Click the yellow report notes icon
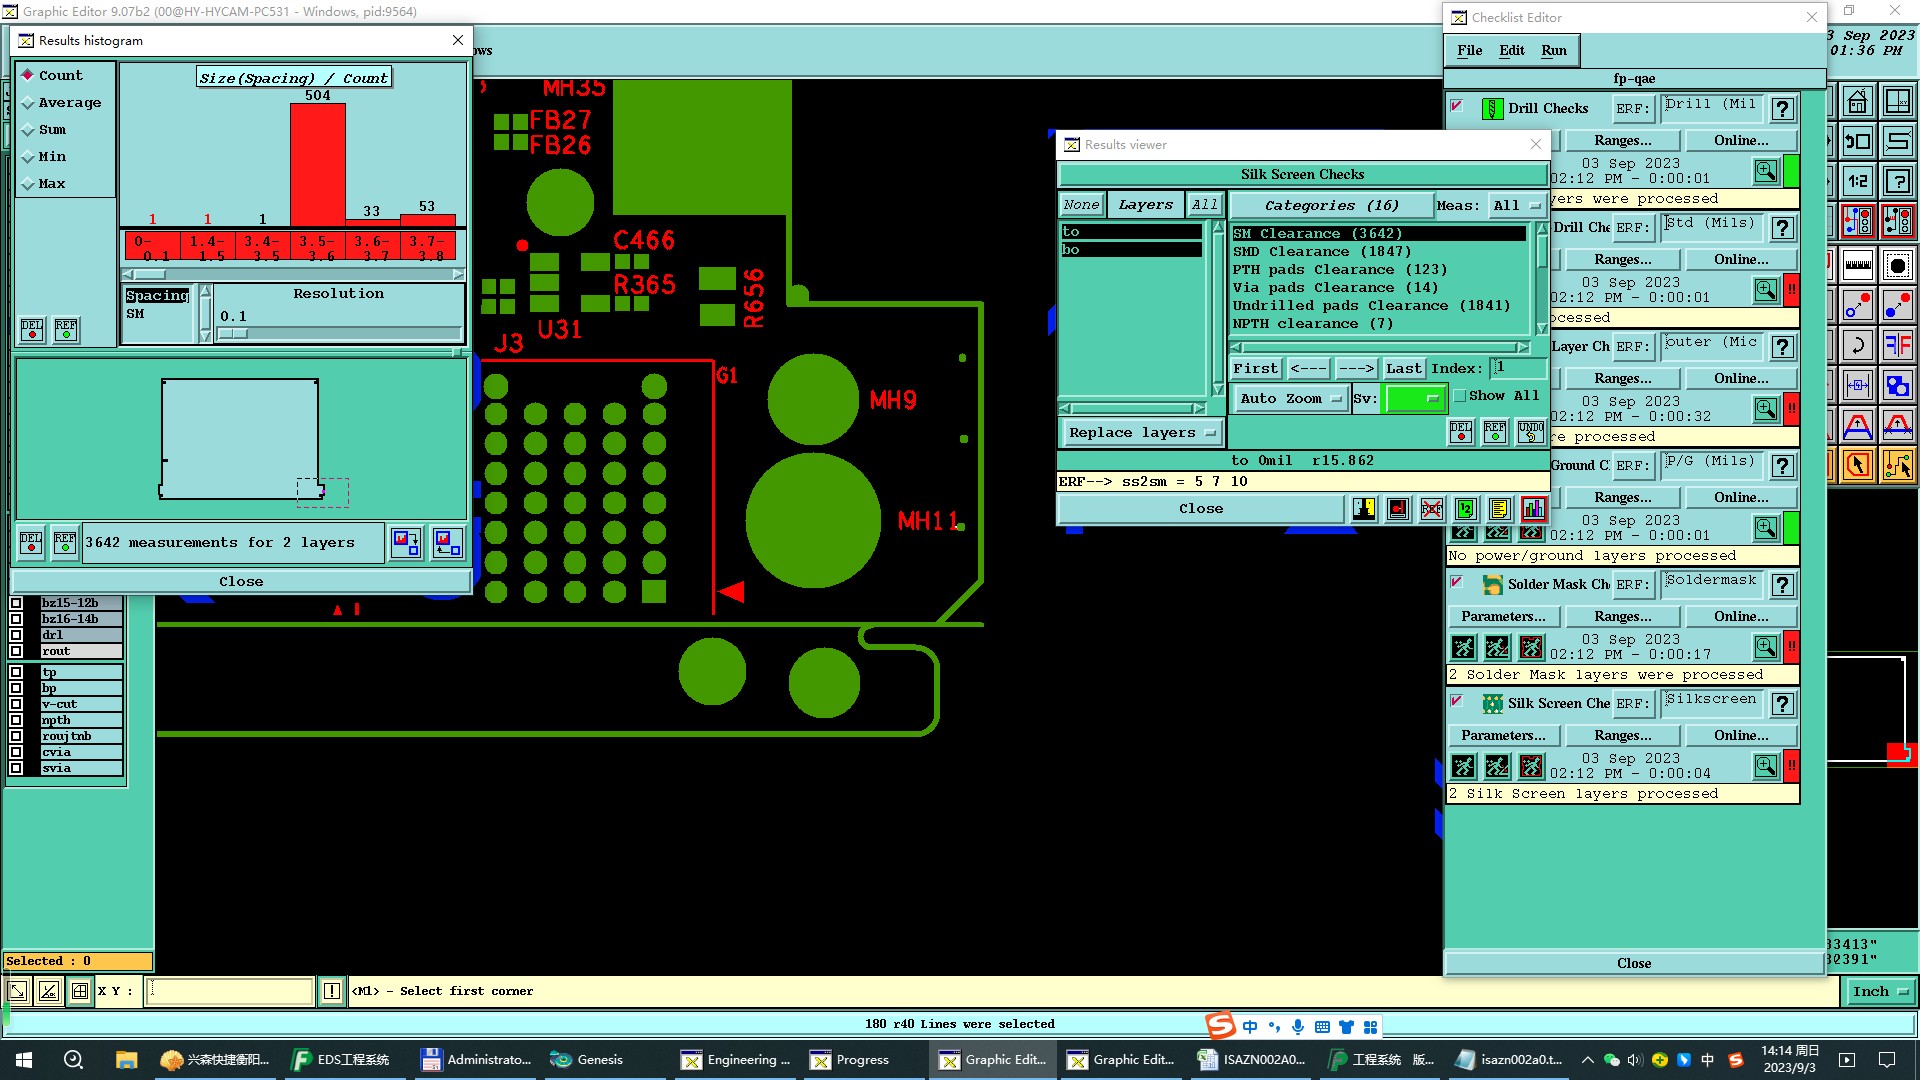The width and height of the screenshot is (1920, 1080). tap(1499, 509)
